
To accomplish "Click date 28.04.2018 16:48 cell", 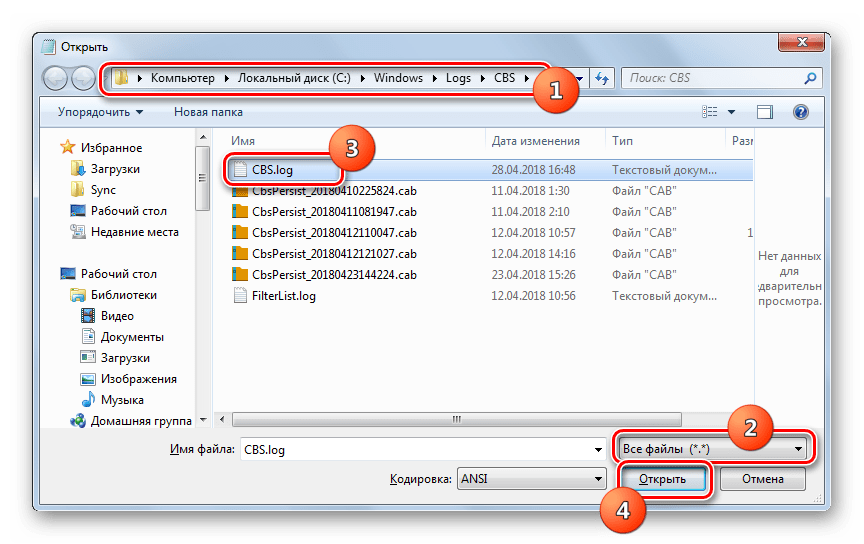I will click(533, 170).
